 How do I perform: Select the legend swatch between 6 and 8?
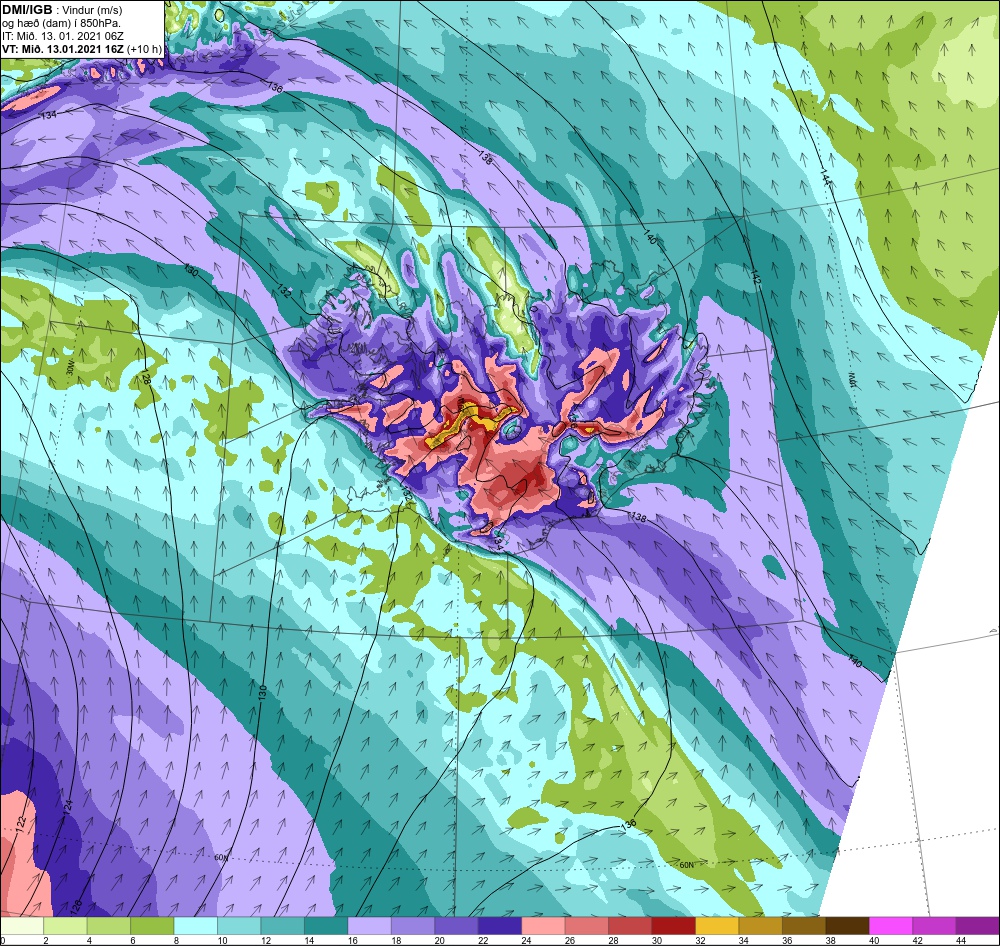[152, 926]
